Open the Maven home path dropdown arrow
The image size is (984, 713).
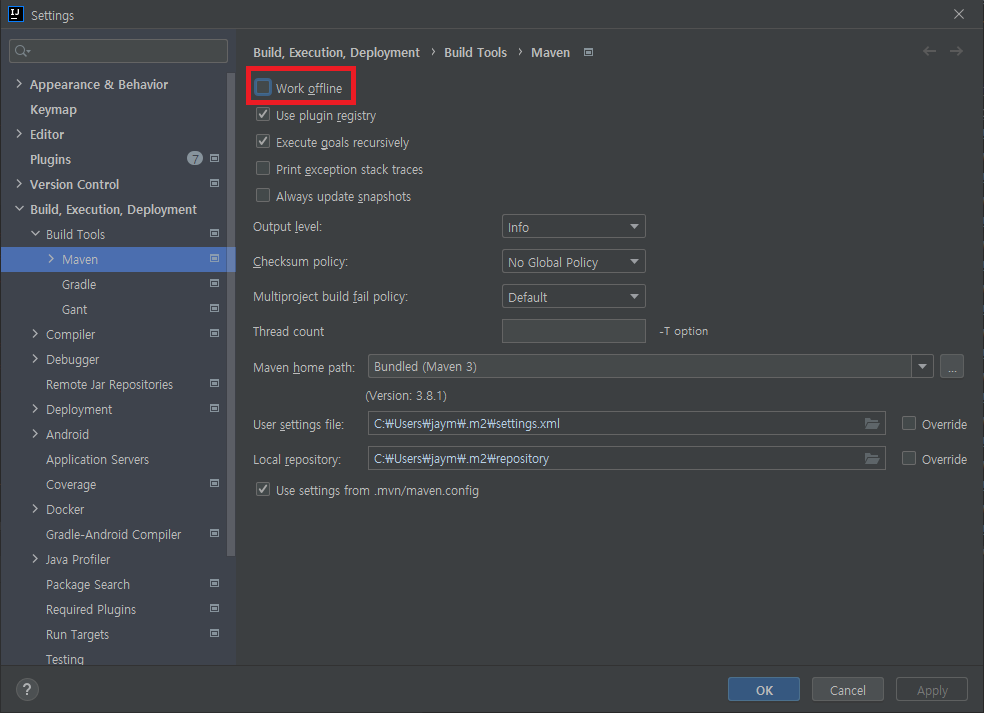point(922,367)
